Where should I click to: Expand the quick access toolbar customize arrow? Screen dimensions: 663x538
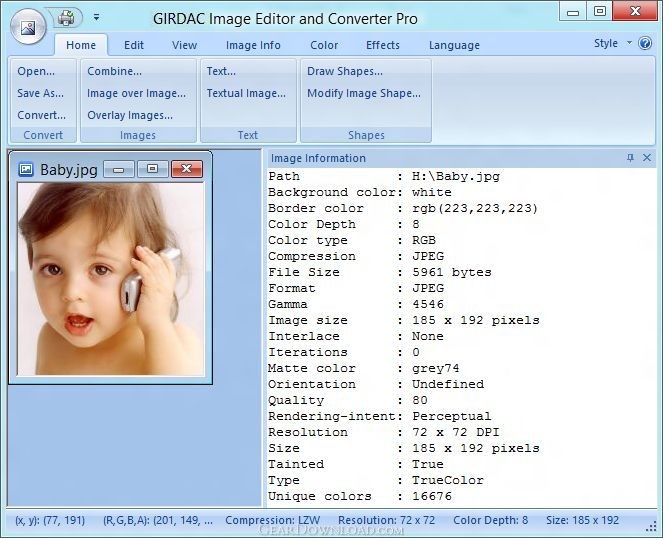(96, 17)
